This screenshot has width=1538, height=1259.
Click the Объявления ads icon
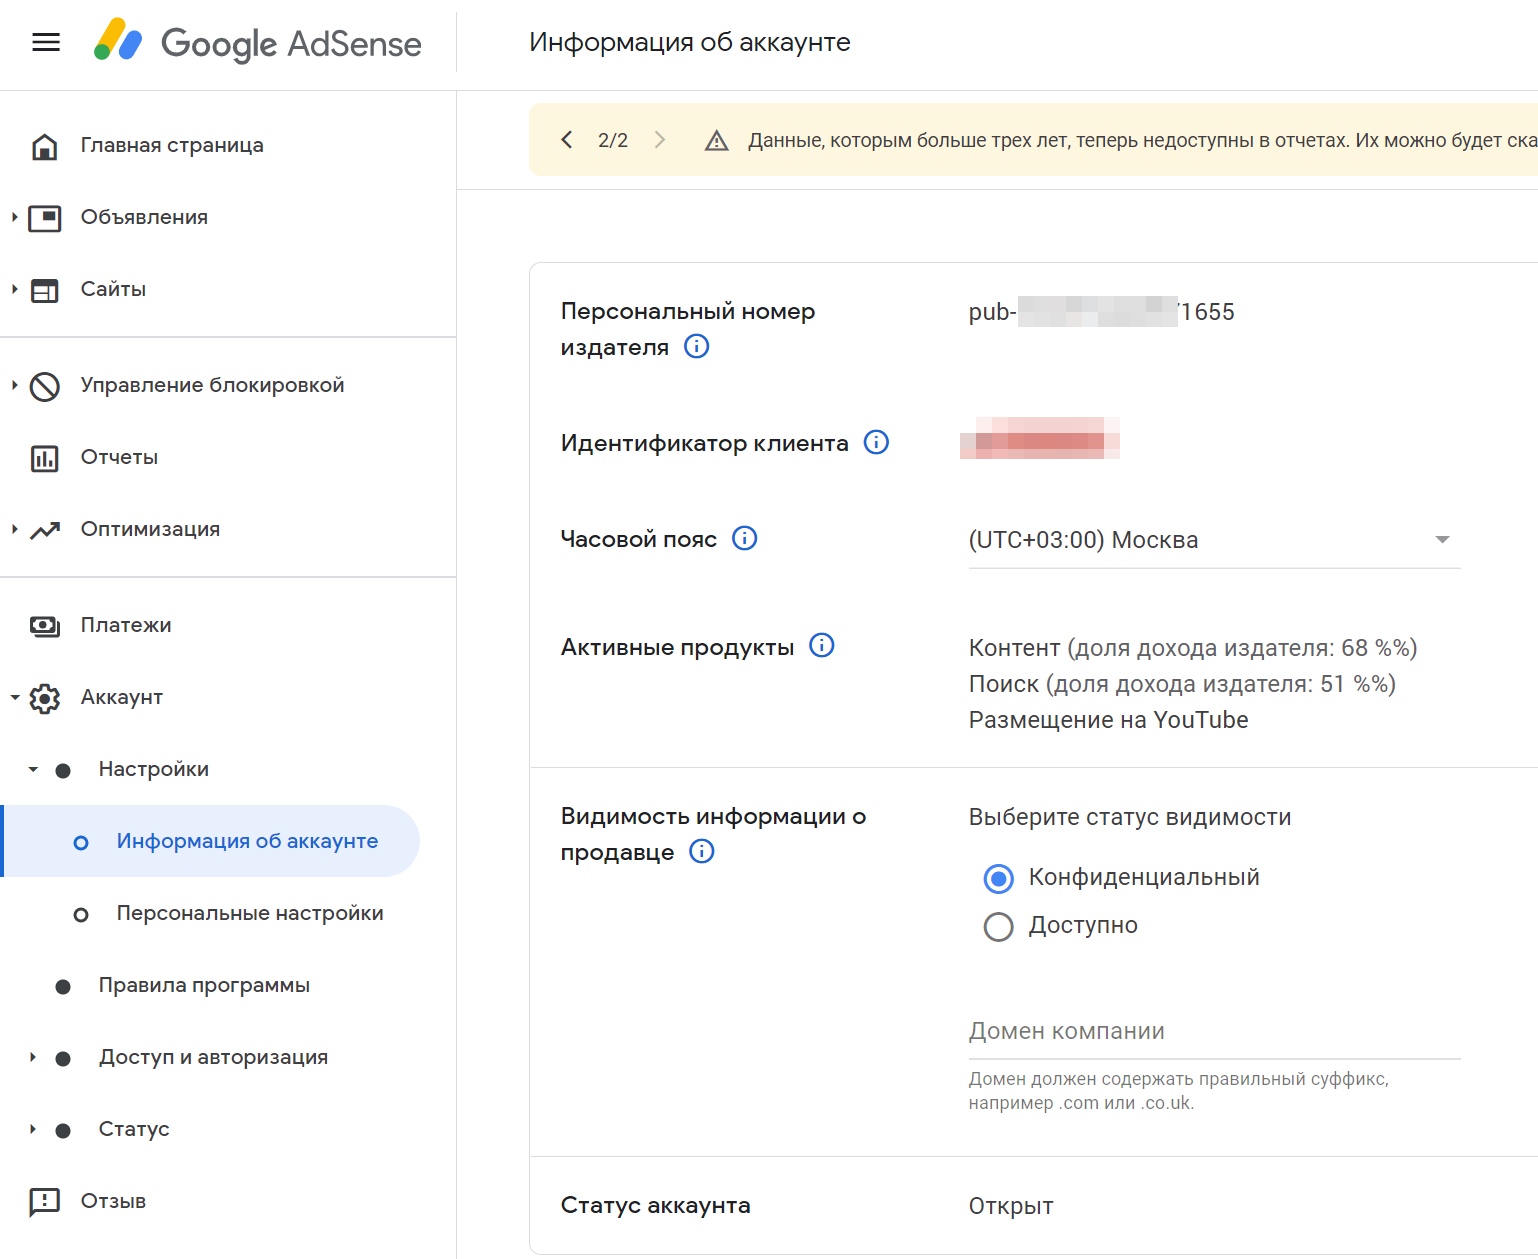click(44, 218)
